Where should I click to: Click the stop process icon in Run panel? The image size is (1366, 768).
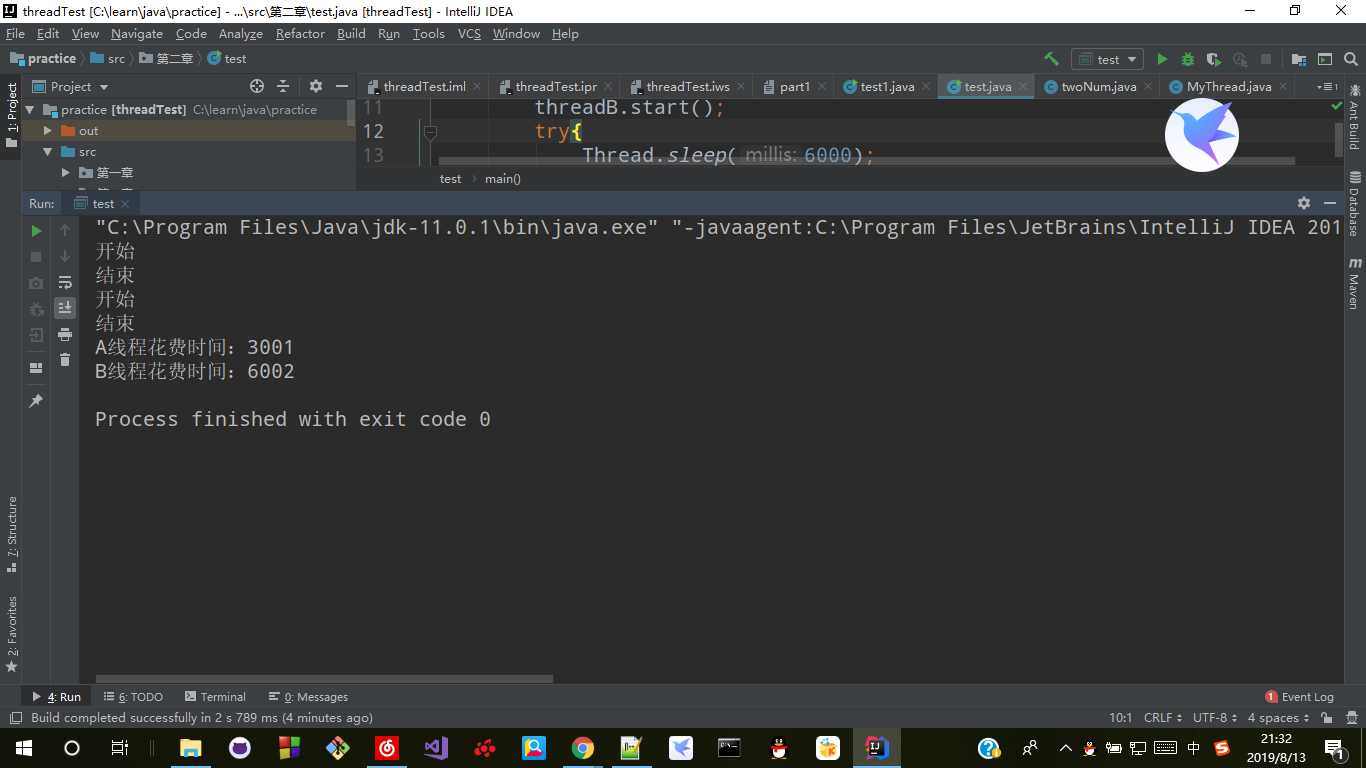pos(36,257)
